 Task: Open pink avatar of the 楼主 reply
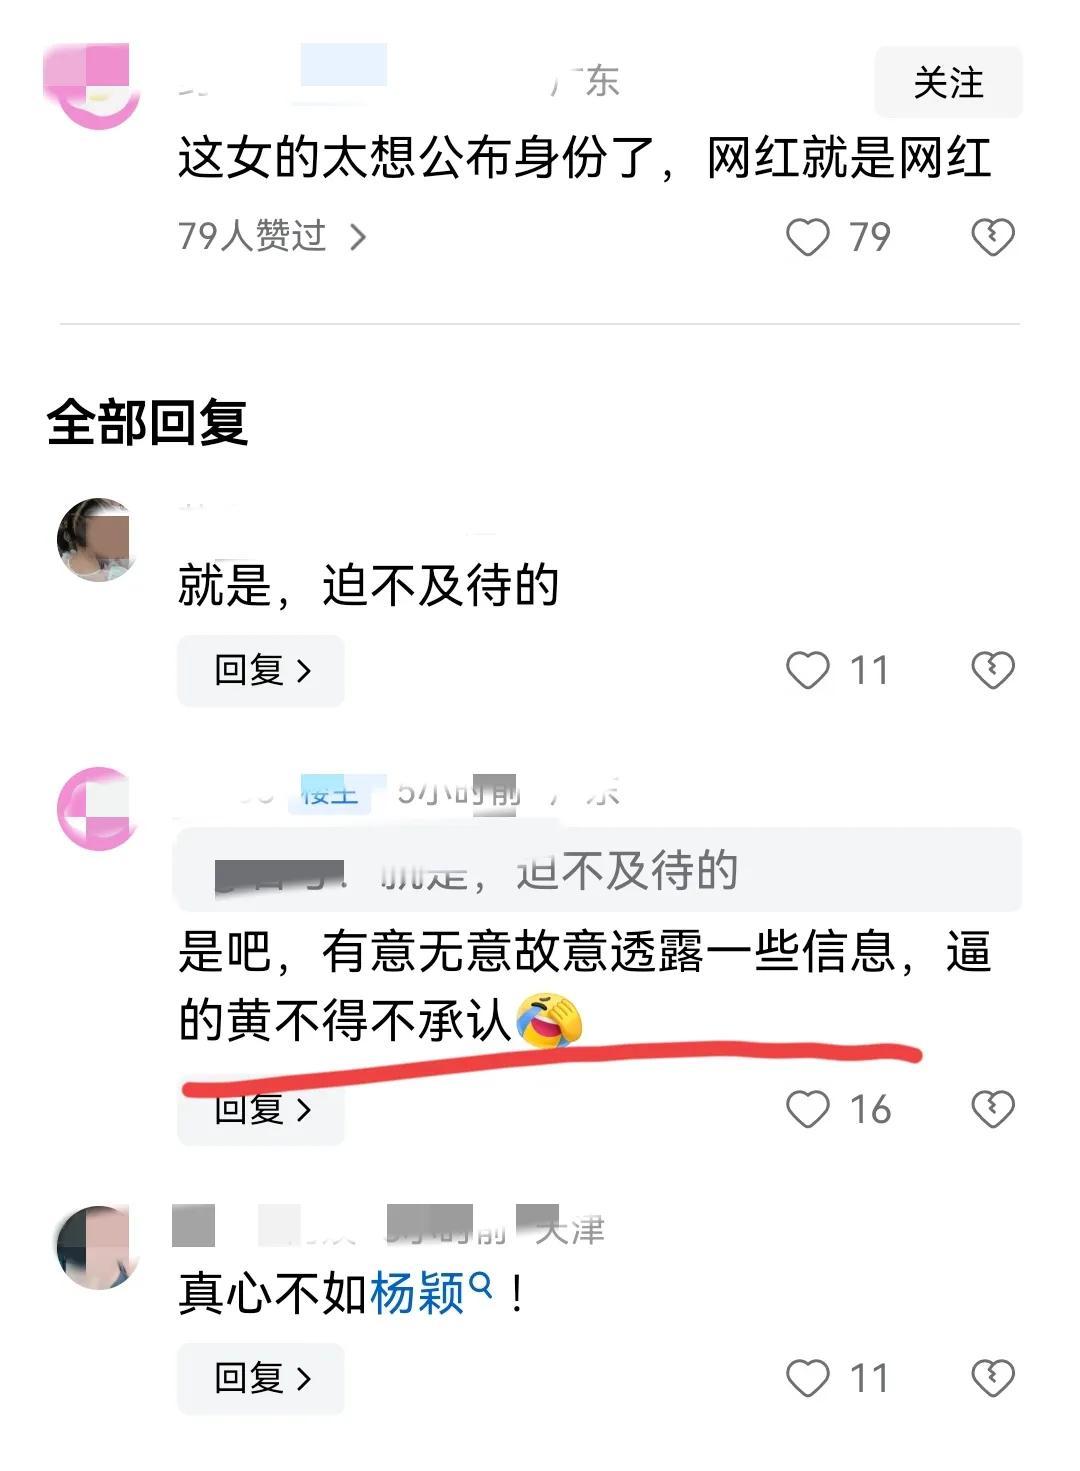pos(97,808)
